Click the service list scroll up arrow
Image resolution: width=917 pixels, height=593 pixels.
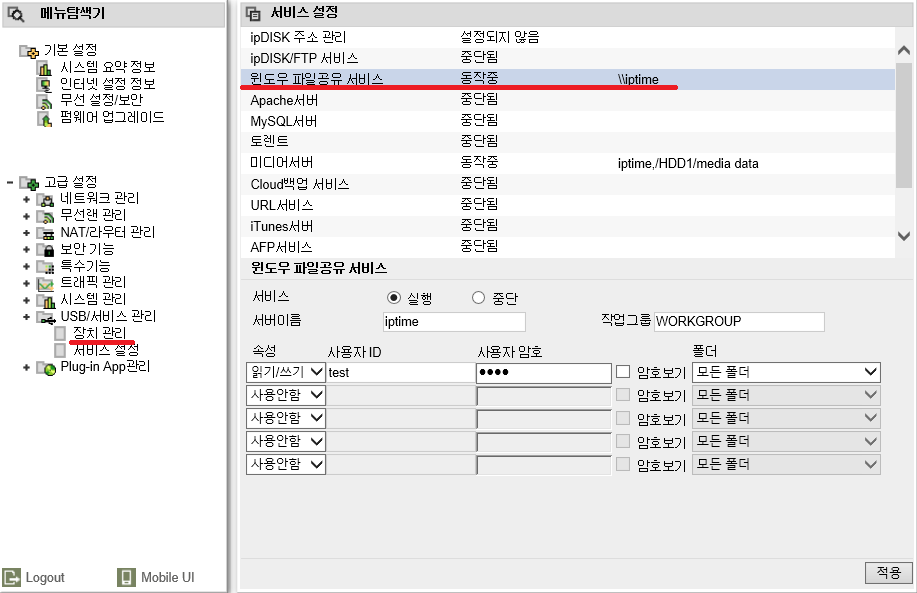(x=904, y=51)
